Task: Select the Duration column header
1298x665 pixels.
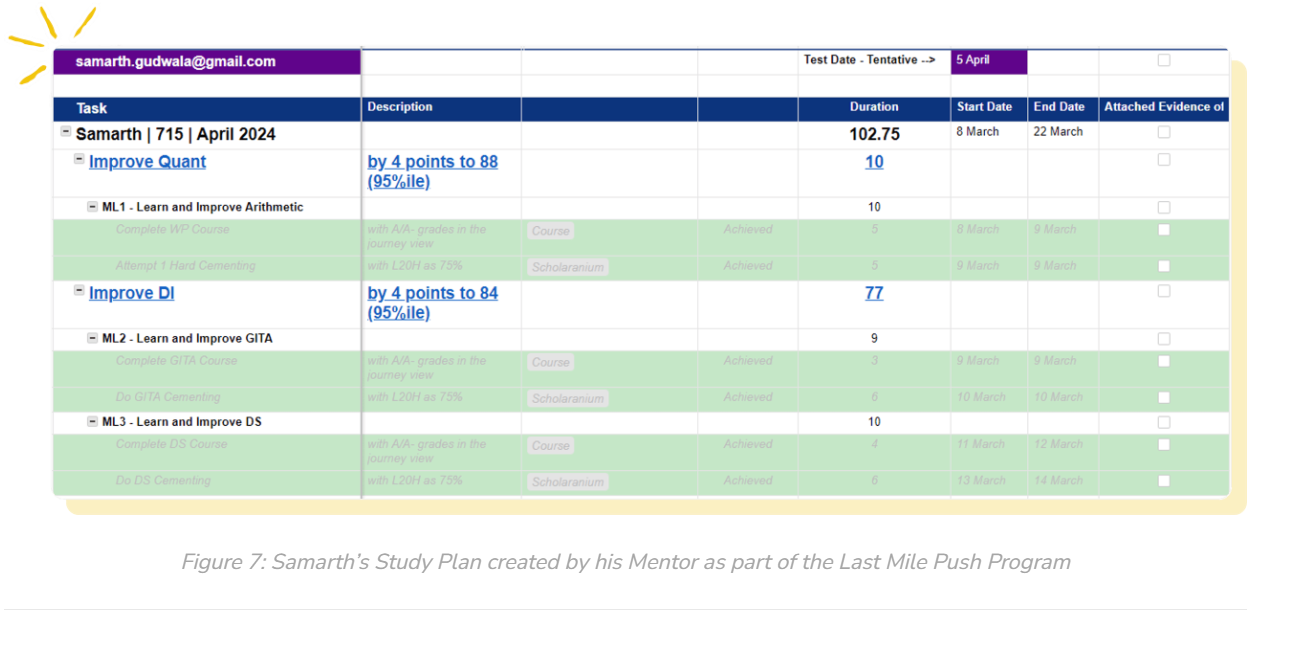Action: click(x=874, y=107)
